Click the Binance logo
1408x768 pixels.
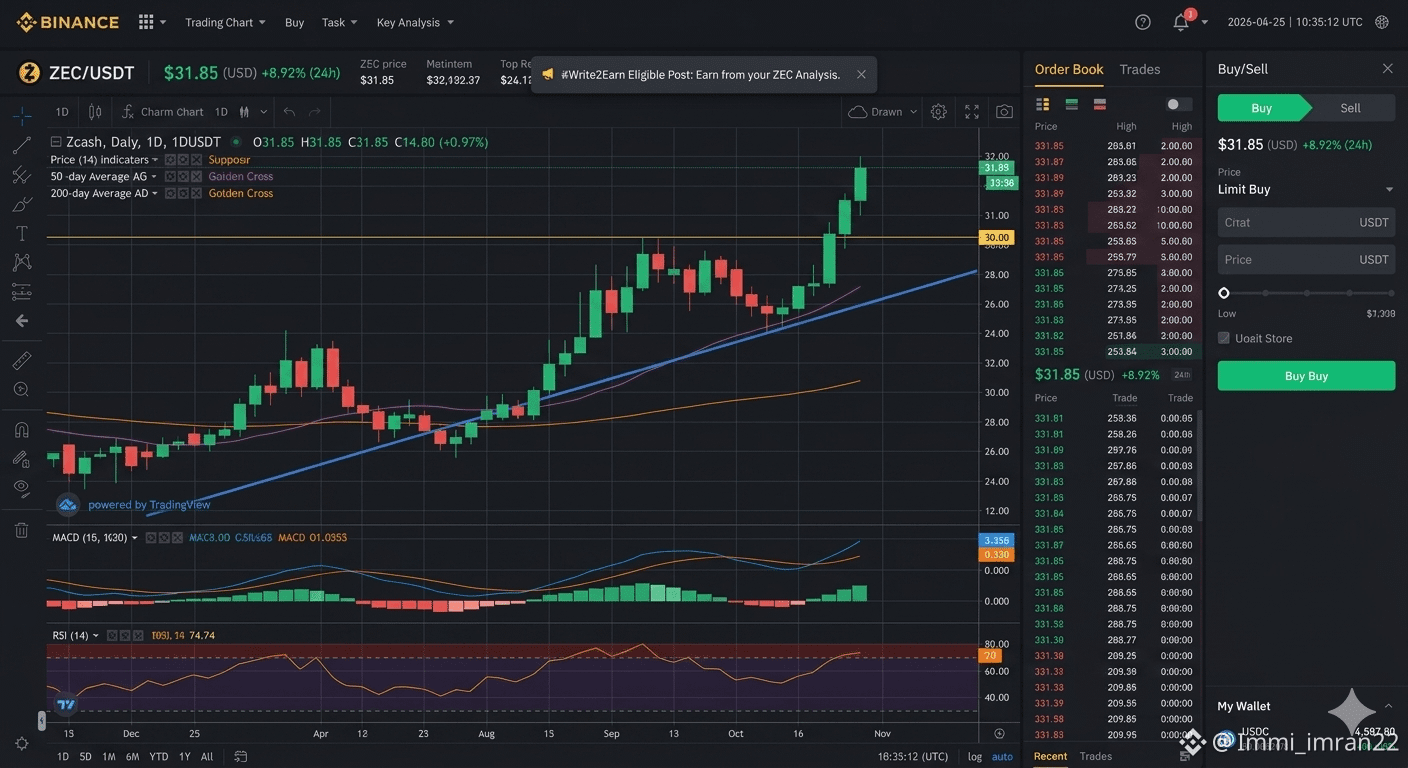pyautogui.click(x=68, y=22)
